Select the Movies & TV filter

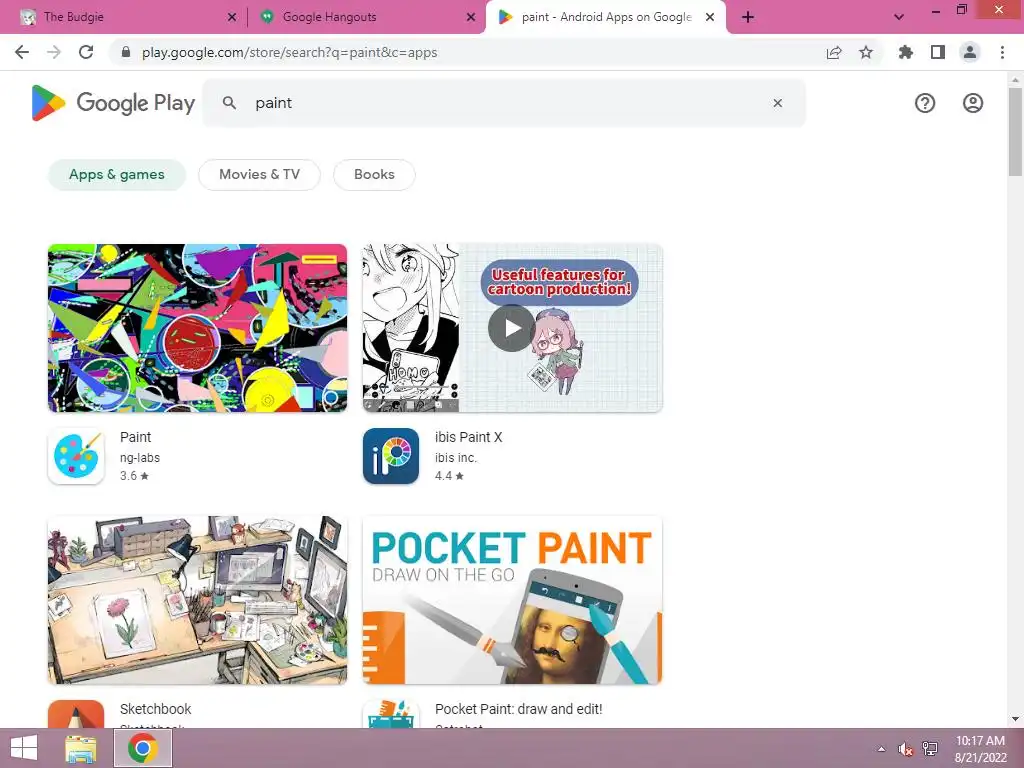[259, 174]
